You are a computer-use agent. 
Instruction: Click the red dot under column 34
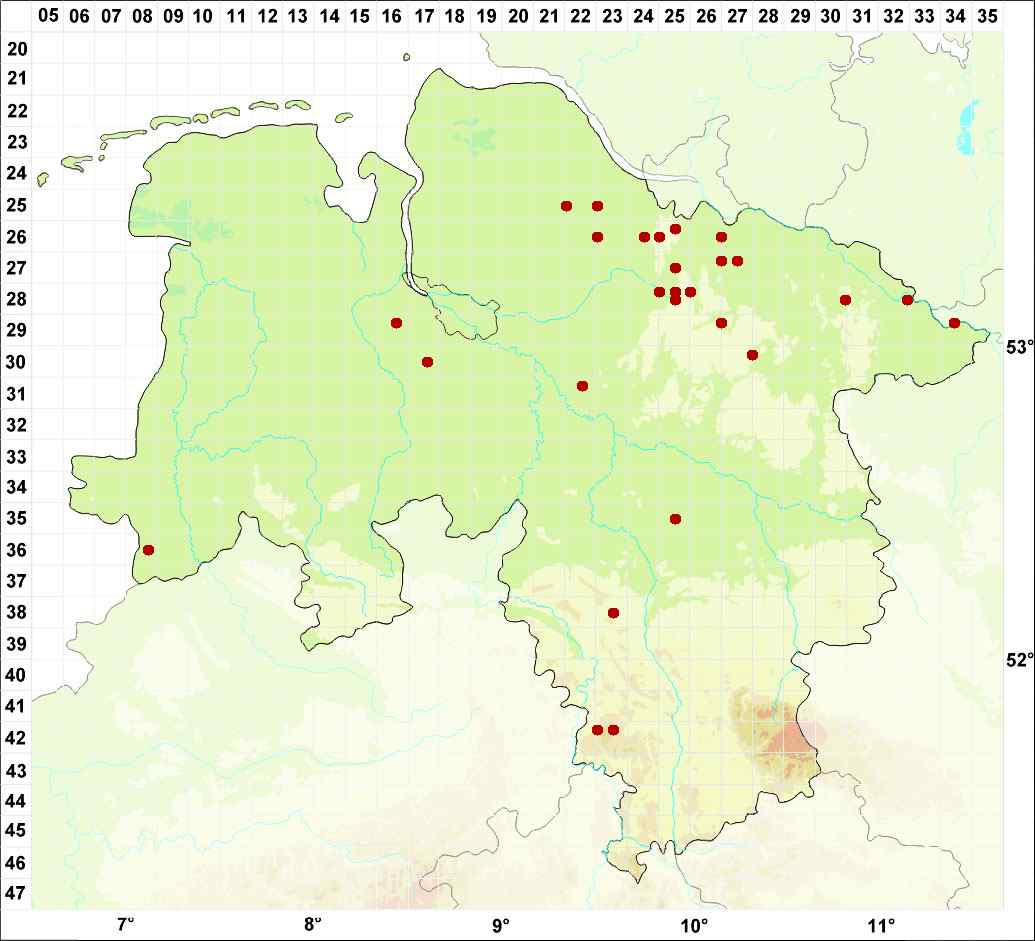pyautogui.click(x=954, y=323)
